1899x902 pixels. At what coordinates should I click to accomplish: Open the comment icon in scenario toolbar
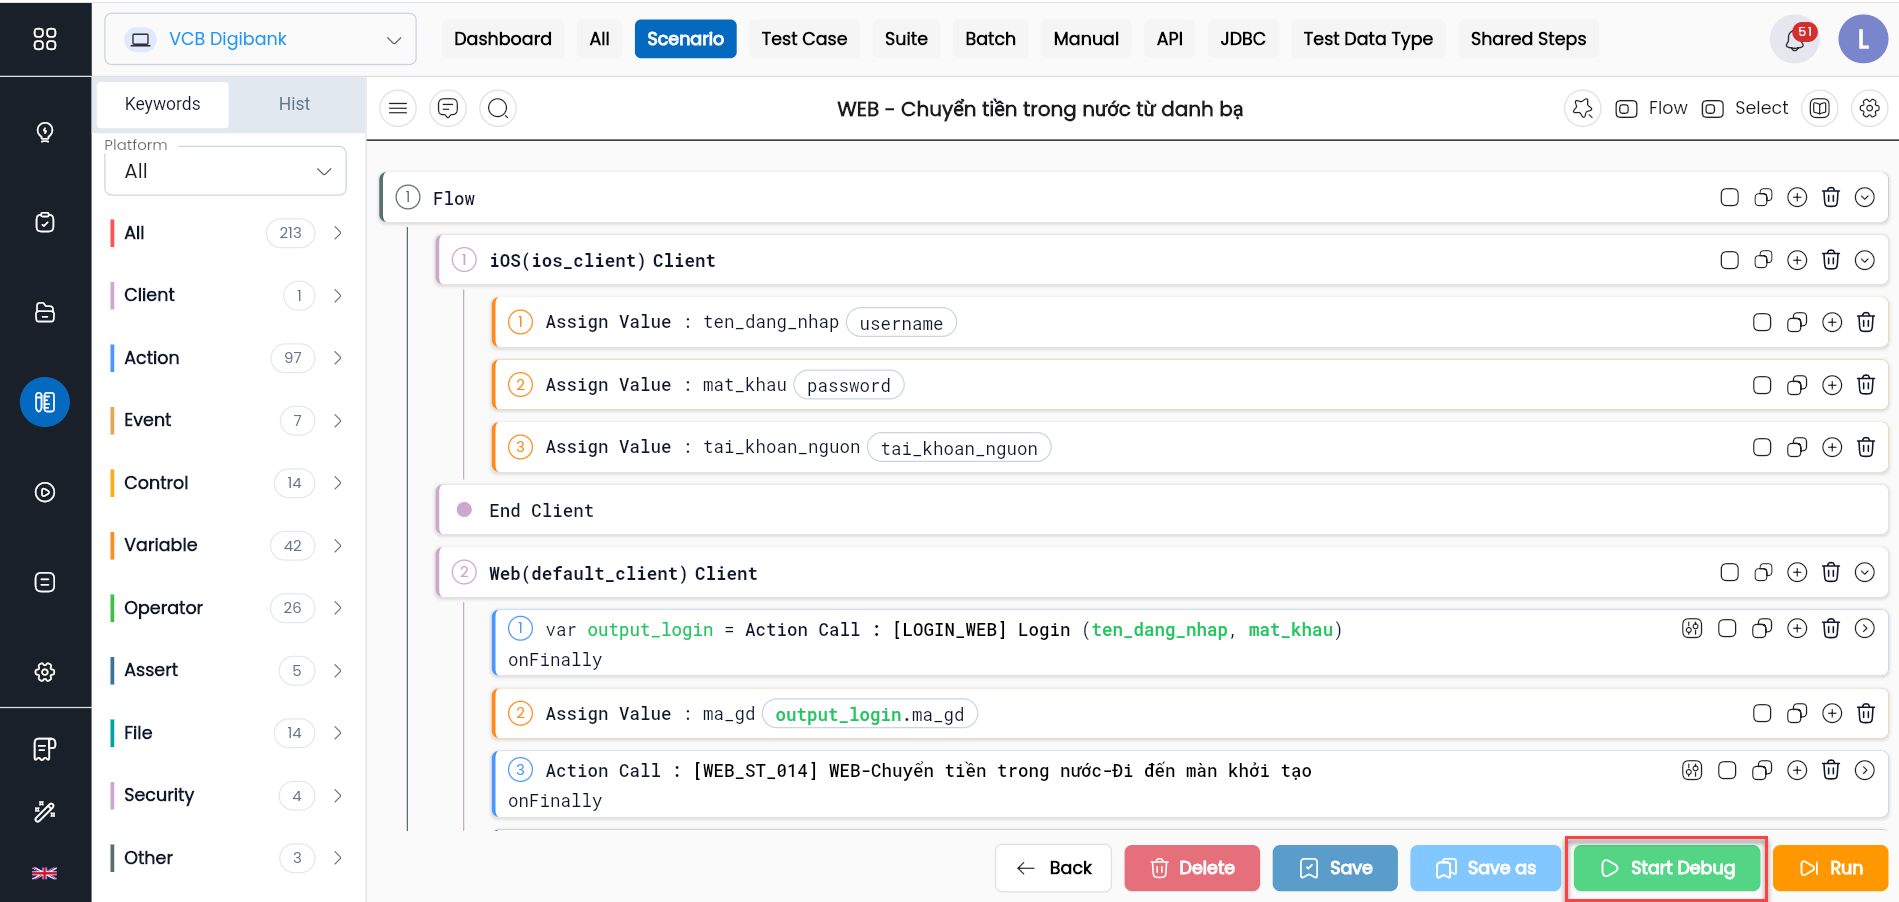pos(448,108)
